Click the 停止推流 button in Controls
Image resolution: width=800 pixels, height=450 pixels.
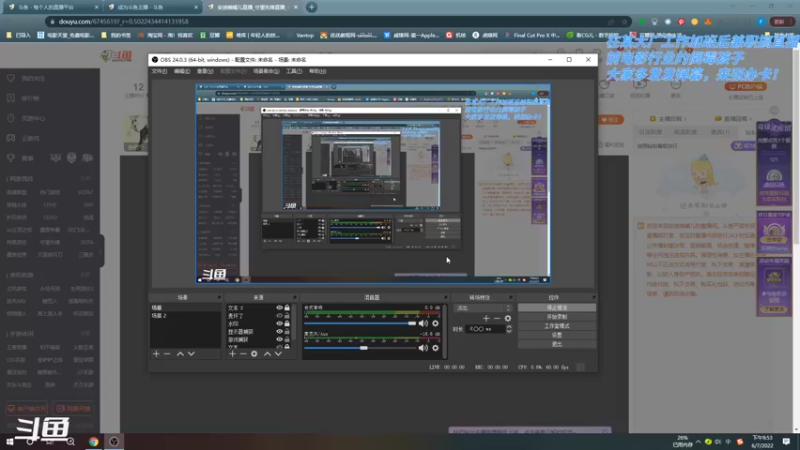tap(557, 308)
